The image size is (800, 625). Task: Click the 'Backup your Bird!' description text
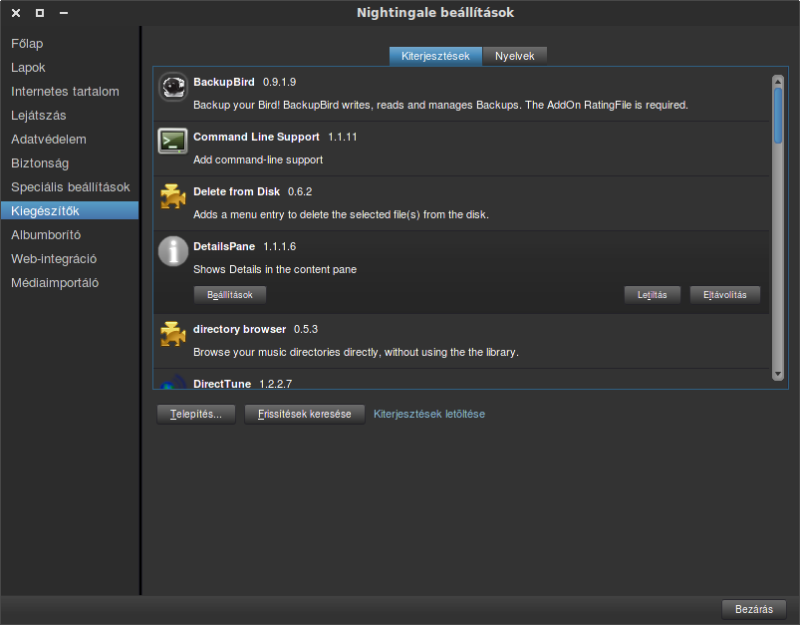[440, 105]
